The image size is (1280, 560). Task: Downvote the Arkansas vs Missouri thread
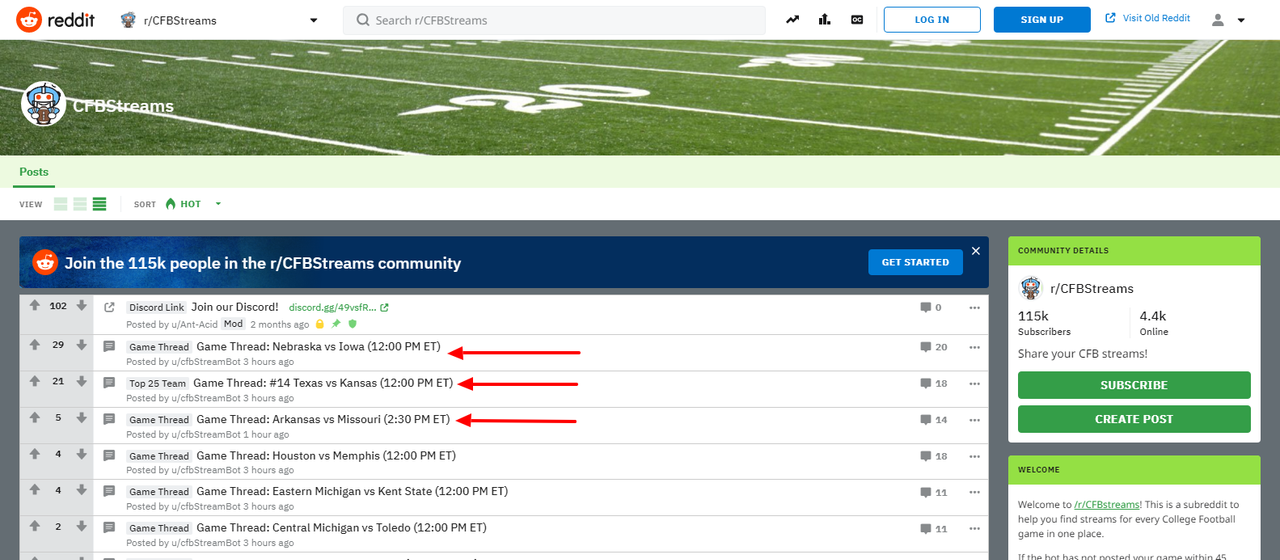tap(81, 417)
